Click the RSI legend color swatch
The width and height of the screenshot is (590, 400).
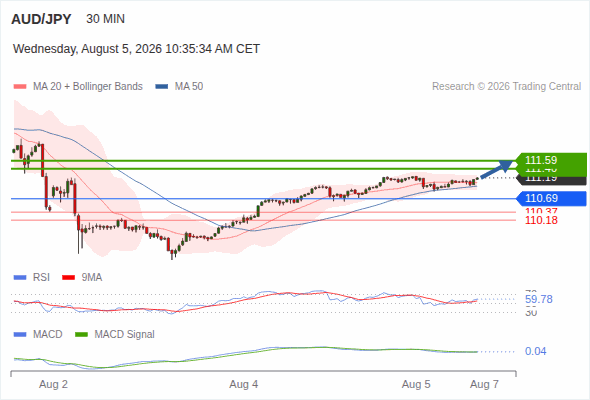[20, 278]
